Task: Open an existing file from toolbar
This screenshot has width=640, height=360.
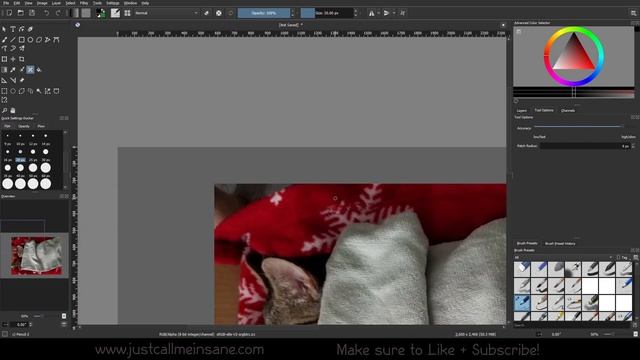Action: pos(20,13)
